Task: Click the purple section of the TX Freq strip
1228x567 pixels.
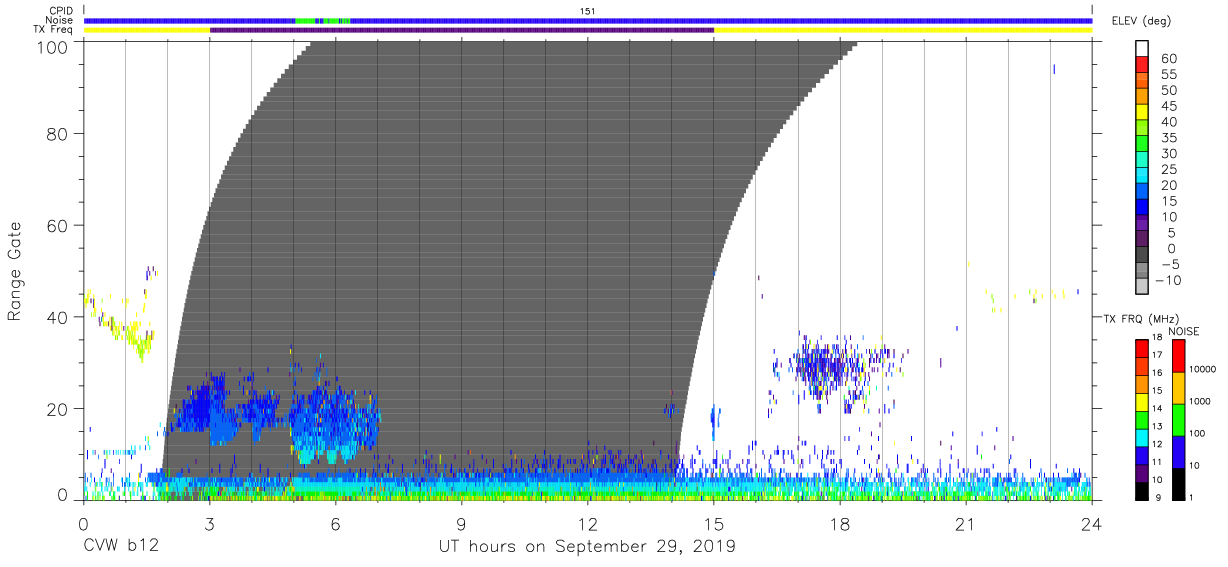Action: pyautogui.click(x=462, y=30)
